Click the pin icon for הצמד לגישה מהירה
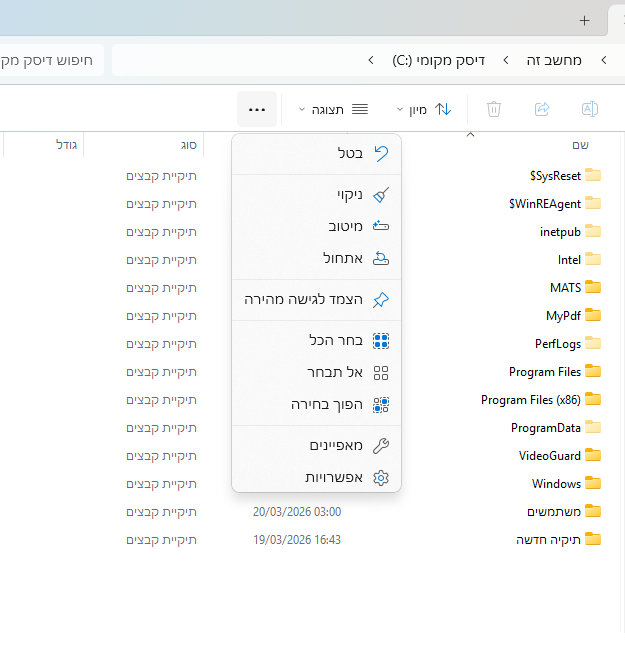The height and width of the screenshot is (657, 625). click(x=380, y=299)
